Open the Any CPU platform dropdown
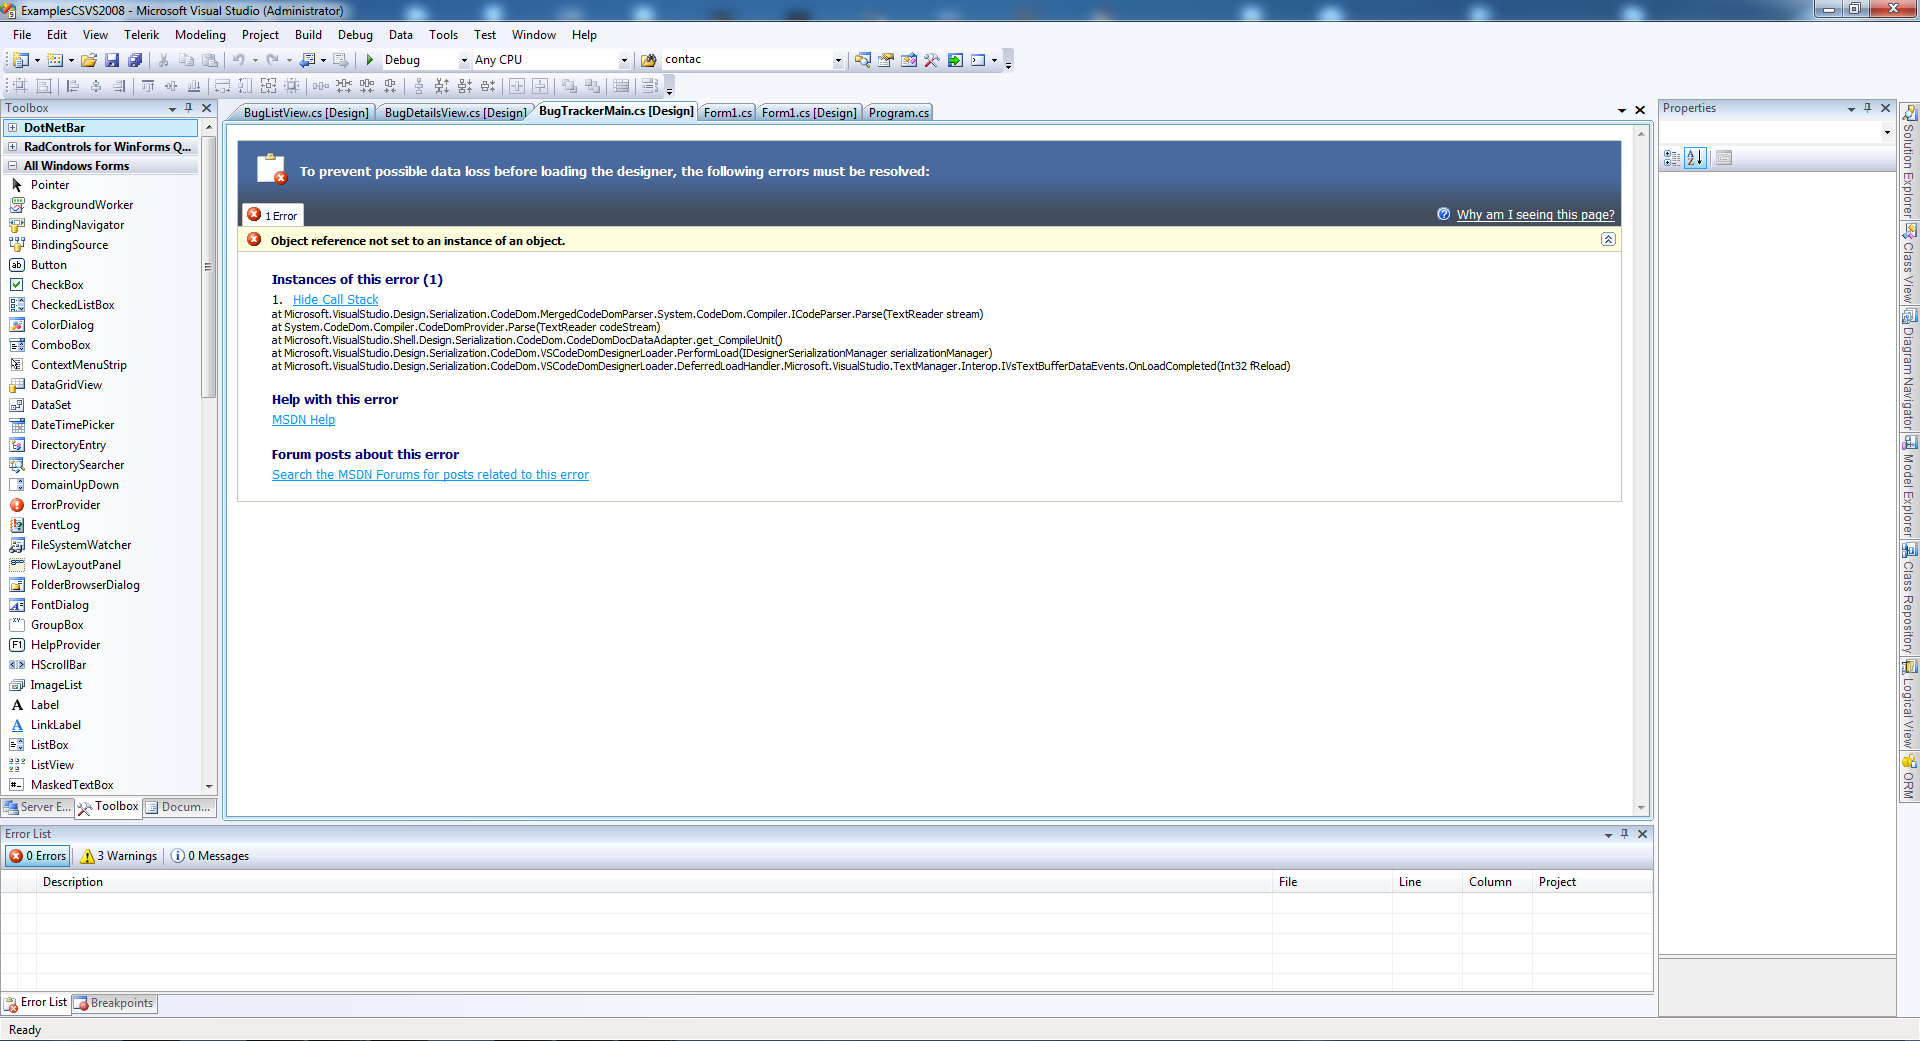Image resolution: width=1920 pixels, height=1041 pixels. click(624, 60)
